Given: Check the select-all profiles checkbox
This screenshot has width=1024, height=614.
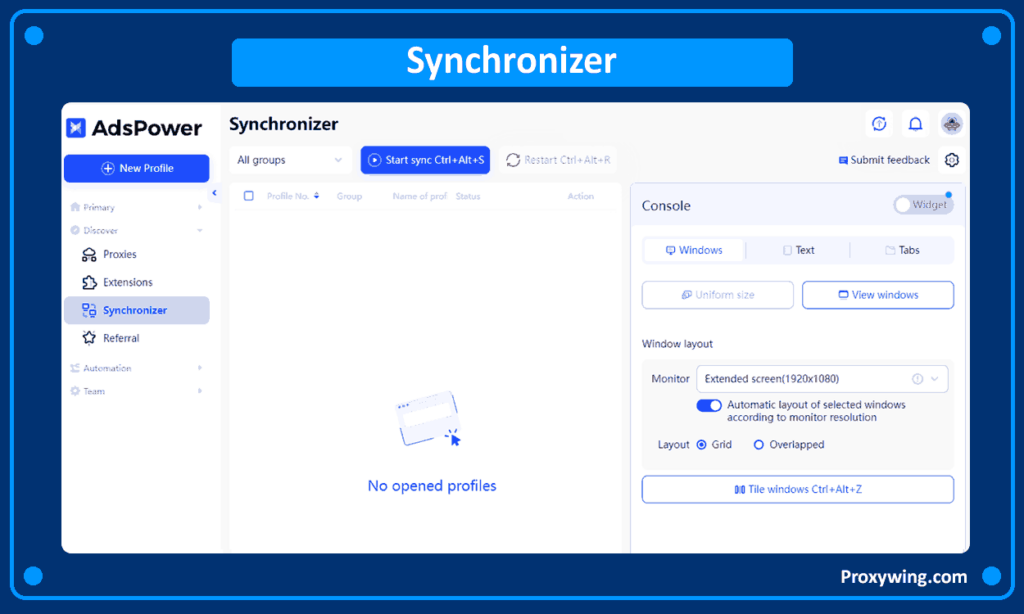Looking at the screenshot, I should coord(249,196).
